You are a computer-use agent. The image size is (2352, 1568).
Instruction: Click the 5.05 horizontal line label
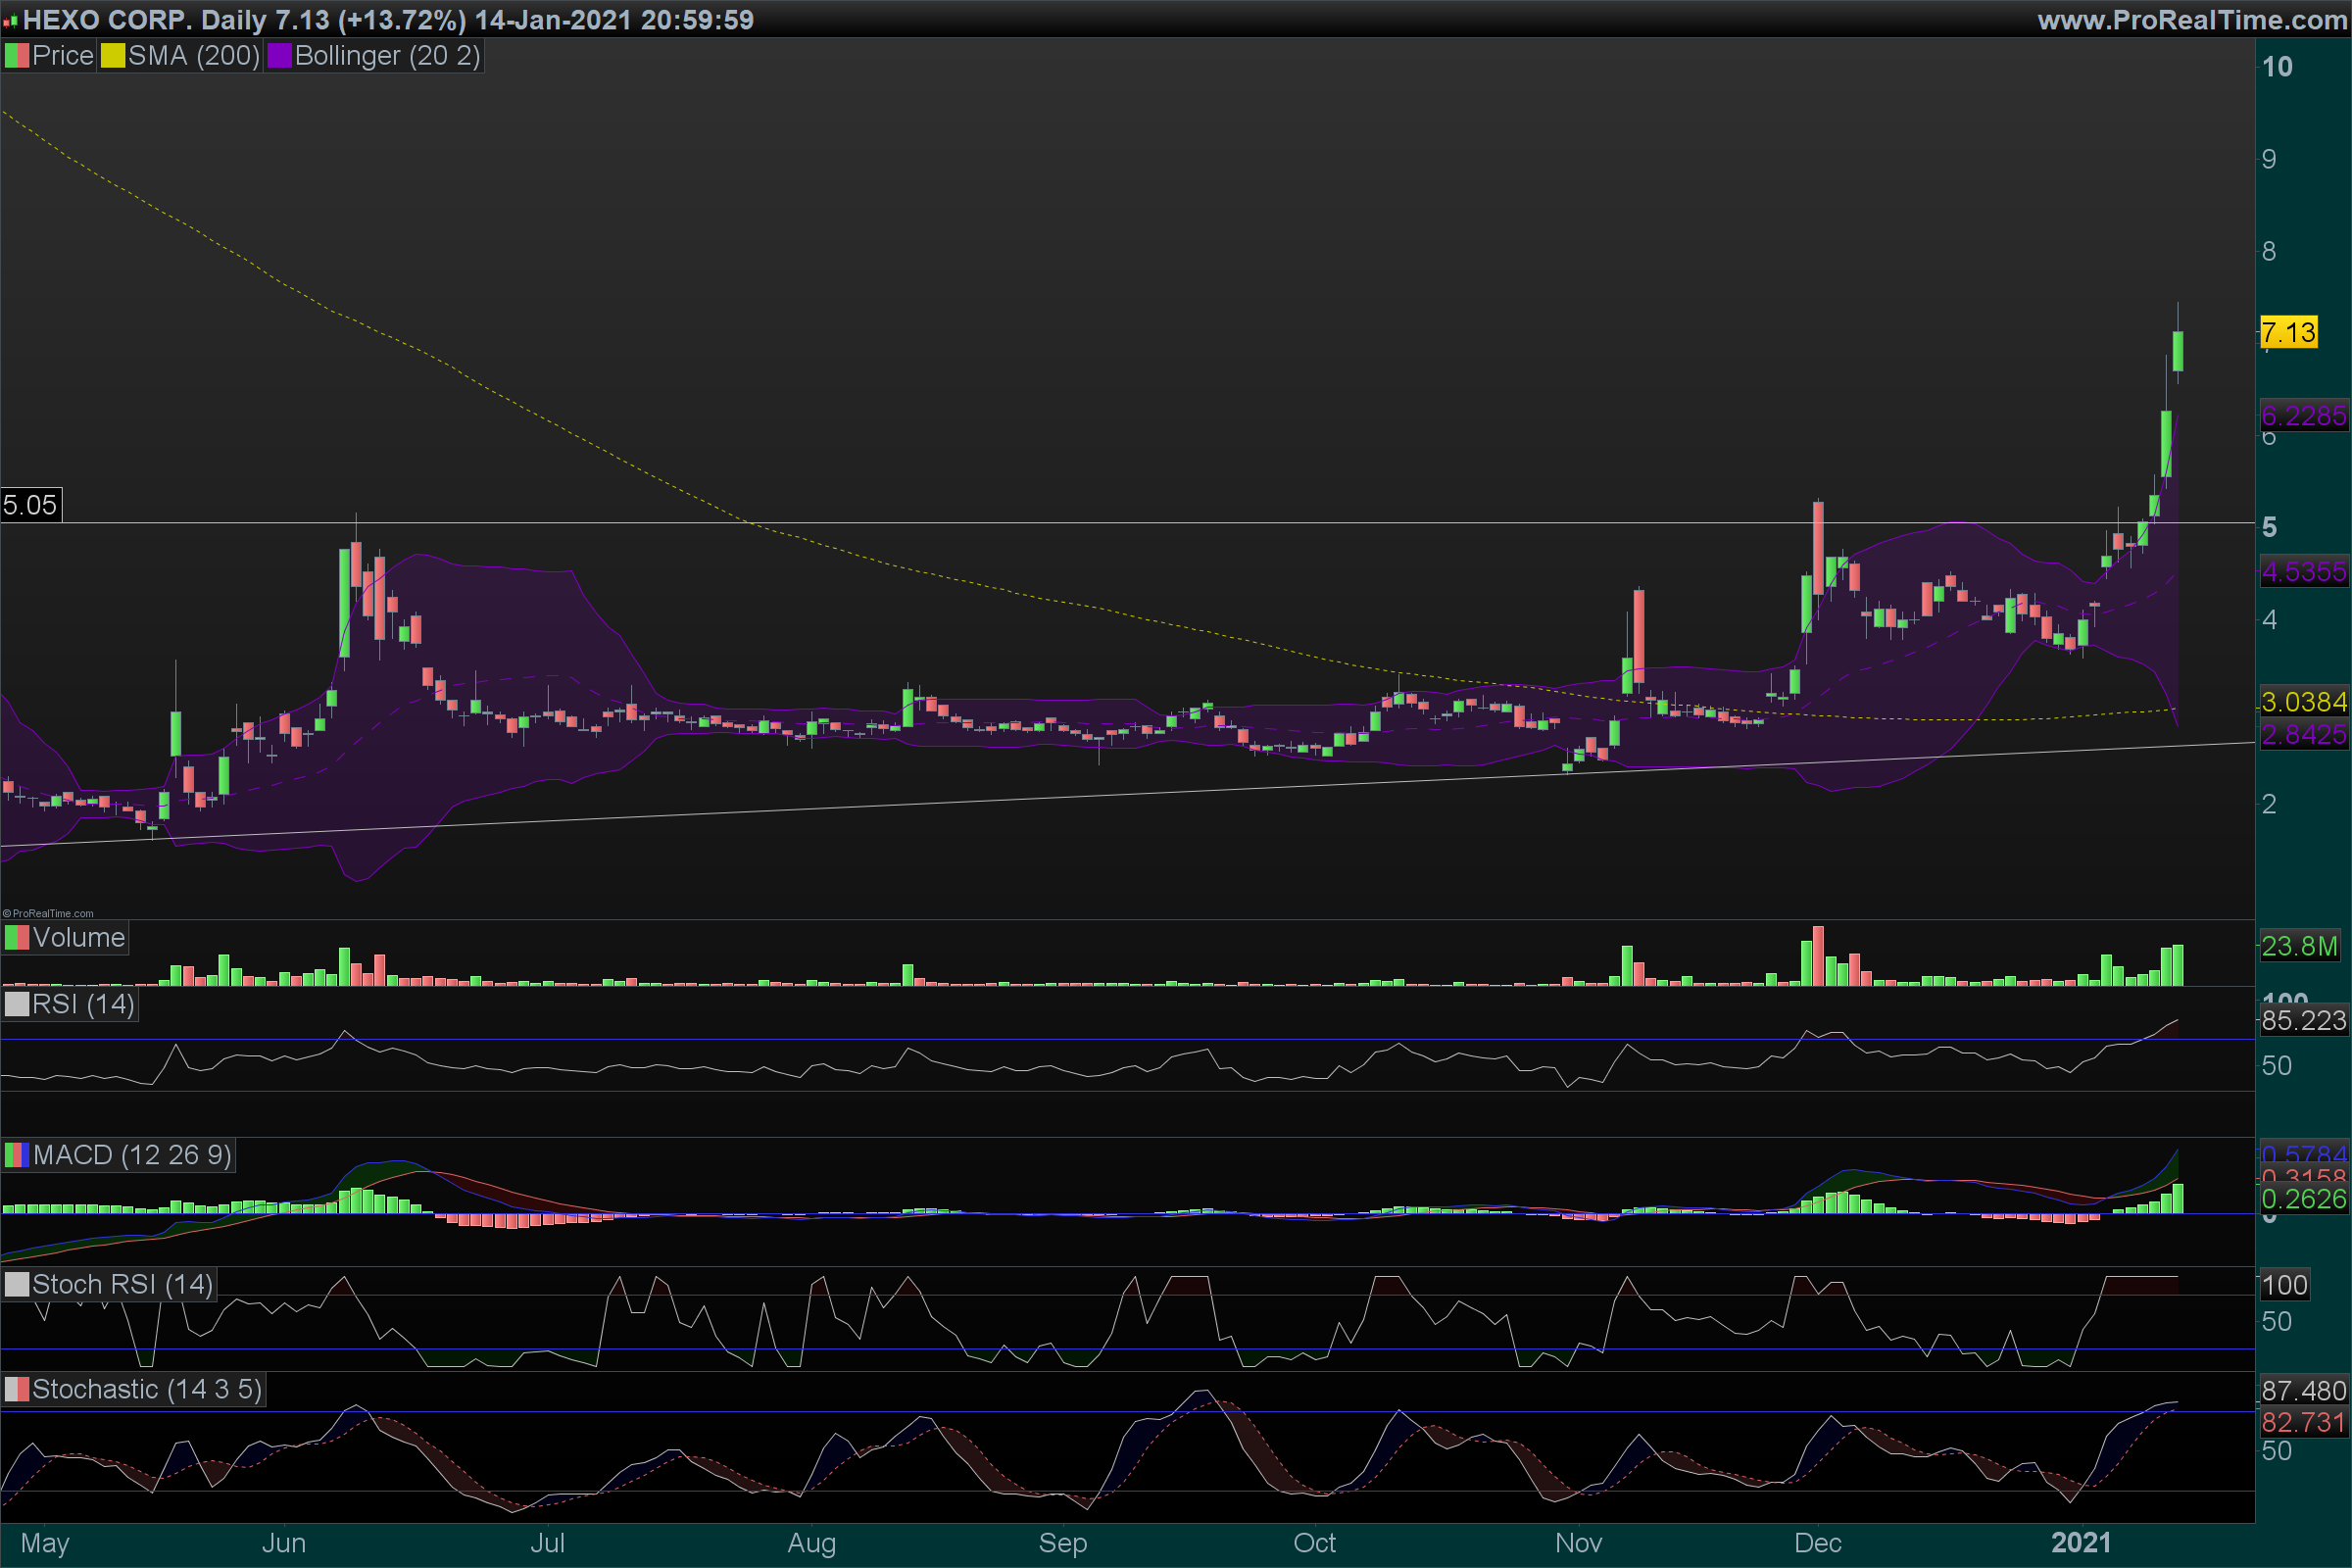30,505
